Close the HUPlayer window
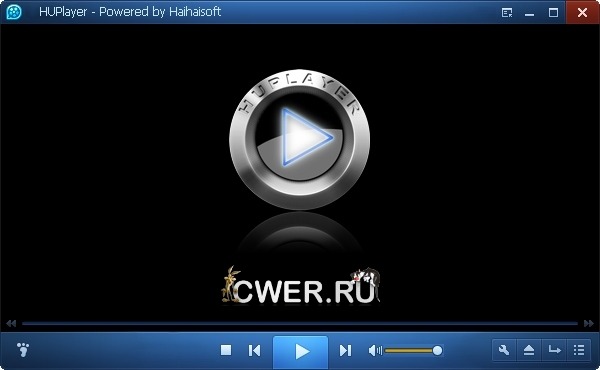The height and width of the screenshot is (370, 600). [582, 12]
